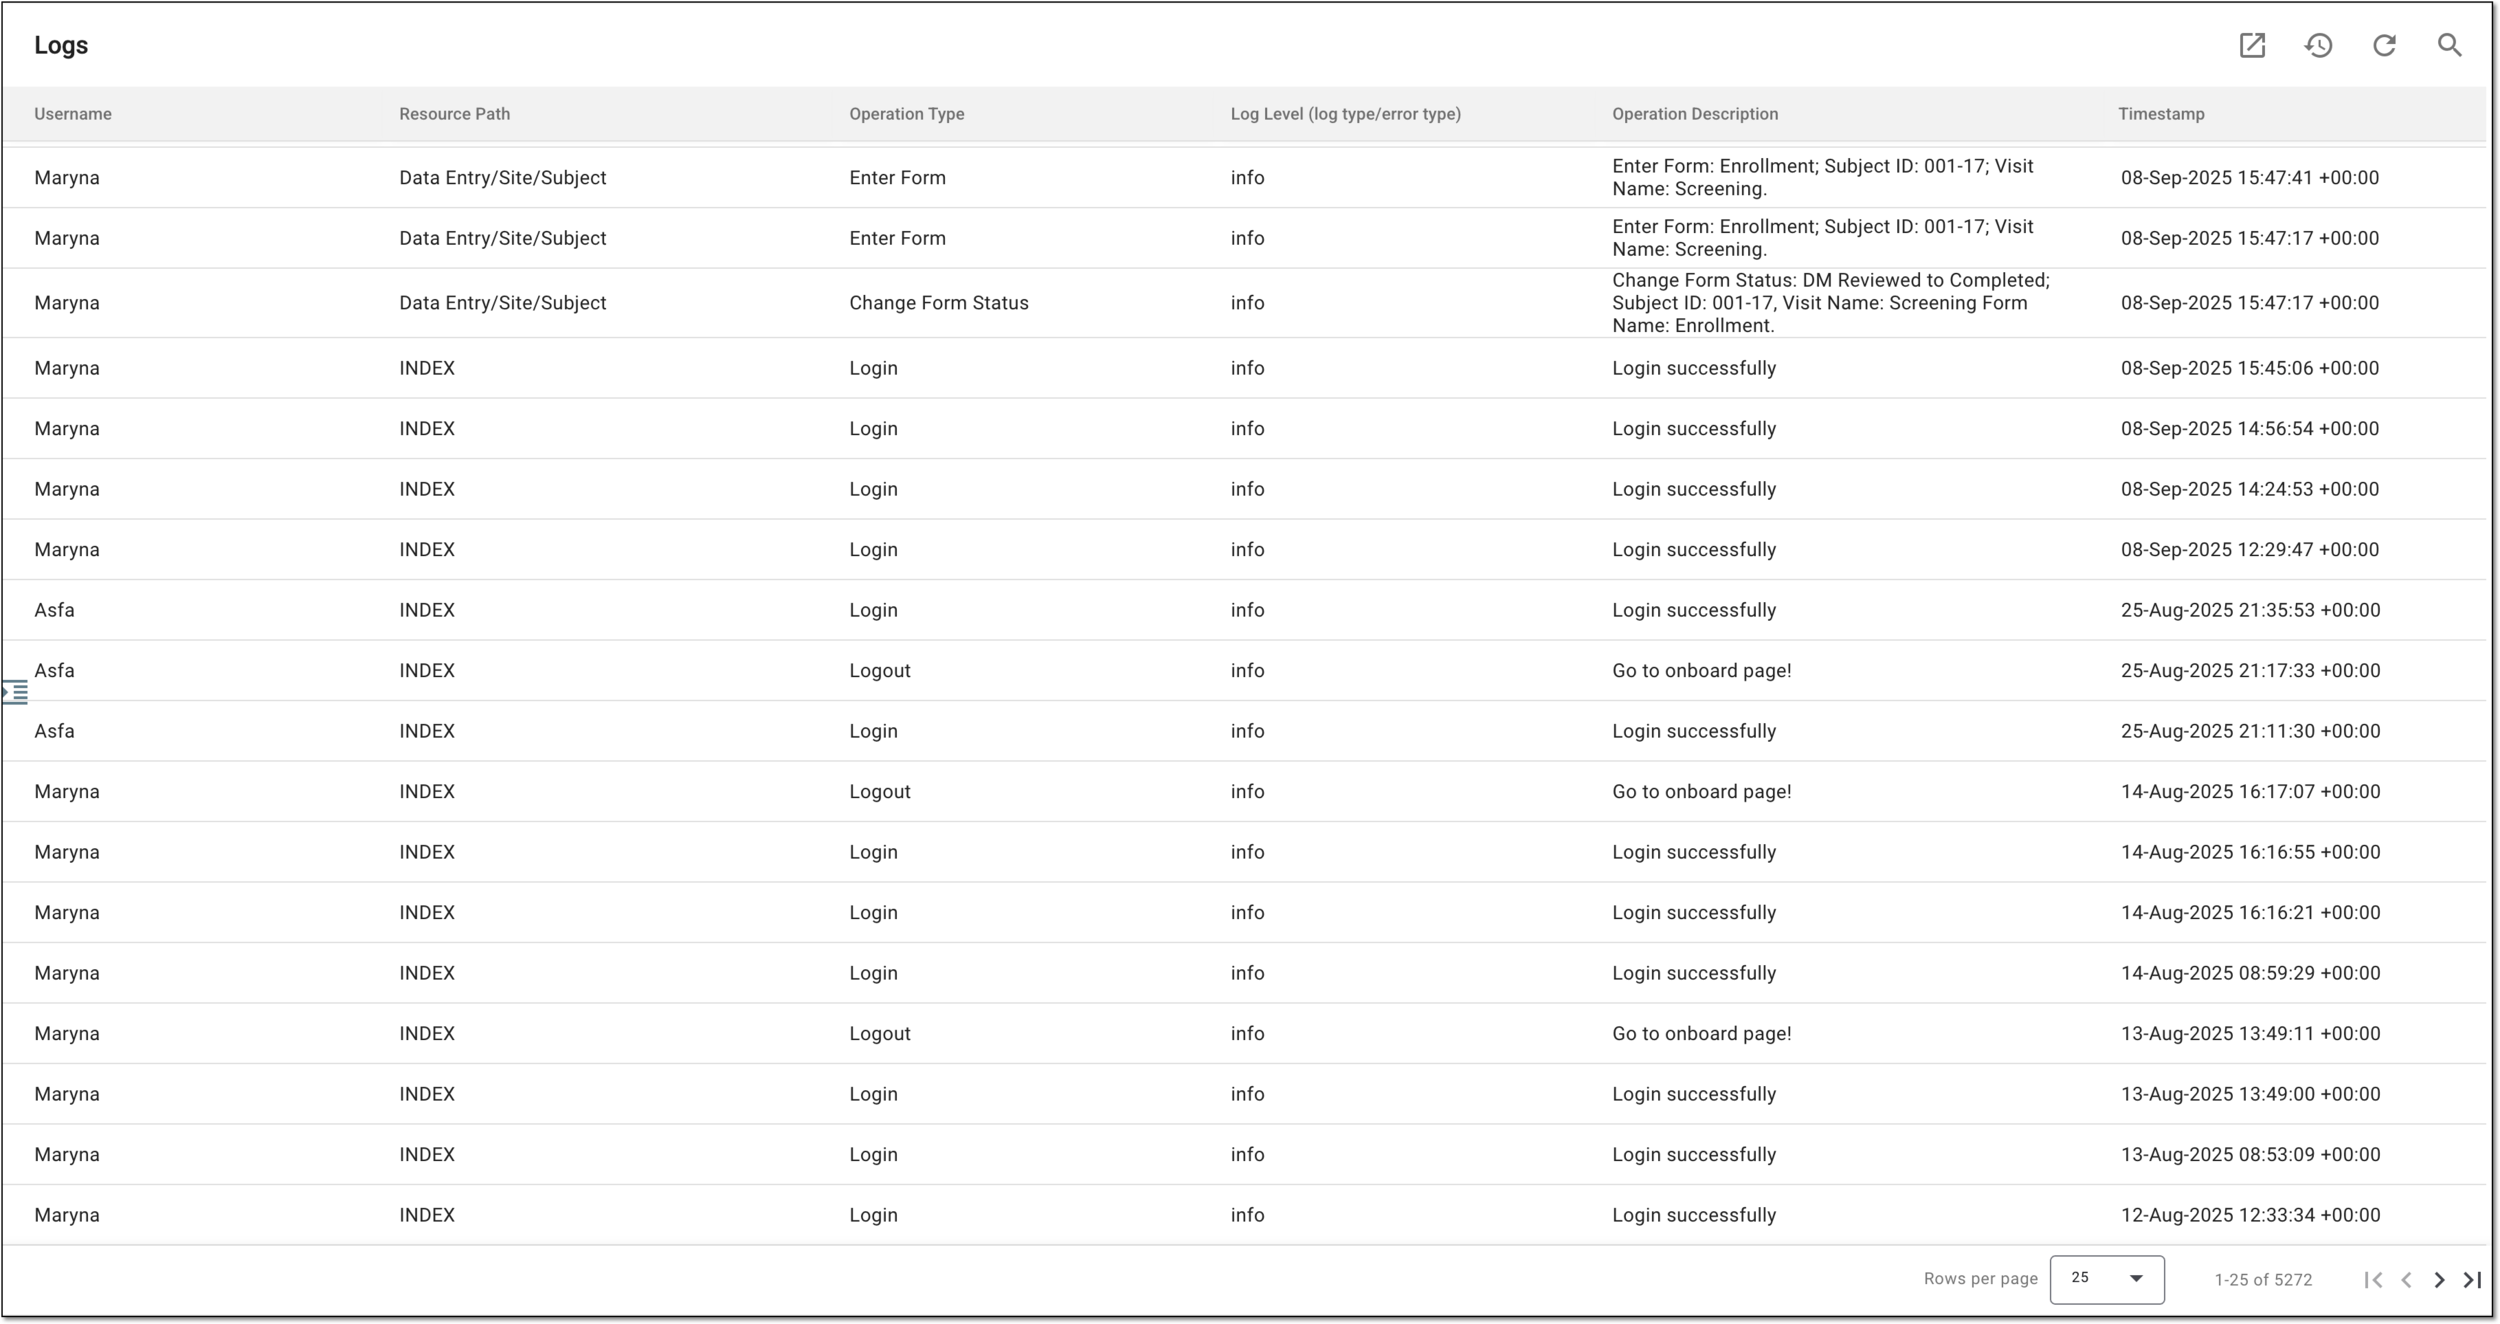The width and height of the screenshot is (2500, 1324).
Task: Click timestamp 08-Sep-2025 12:29:47 +00:00
Action: coord(2250,550)
